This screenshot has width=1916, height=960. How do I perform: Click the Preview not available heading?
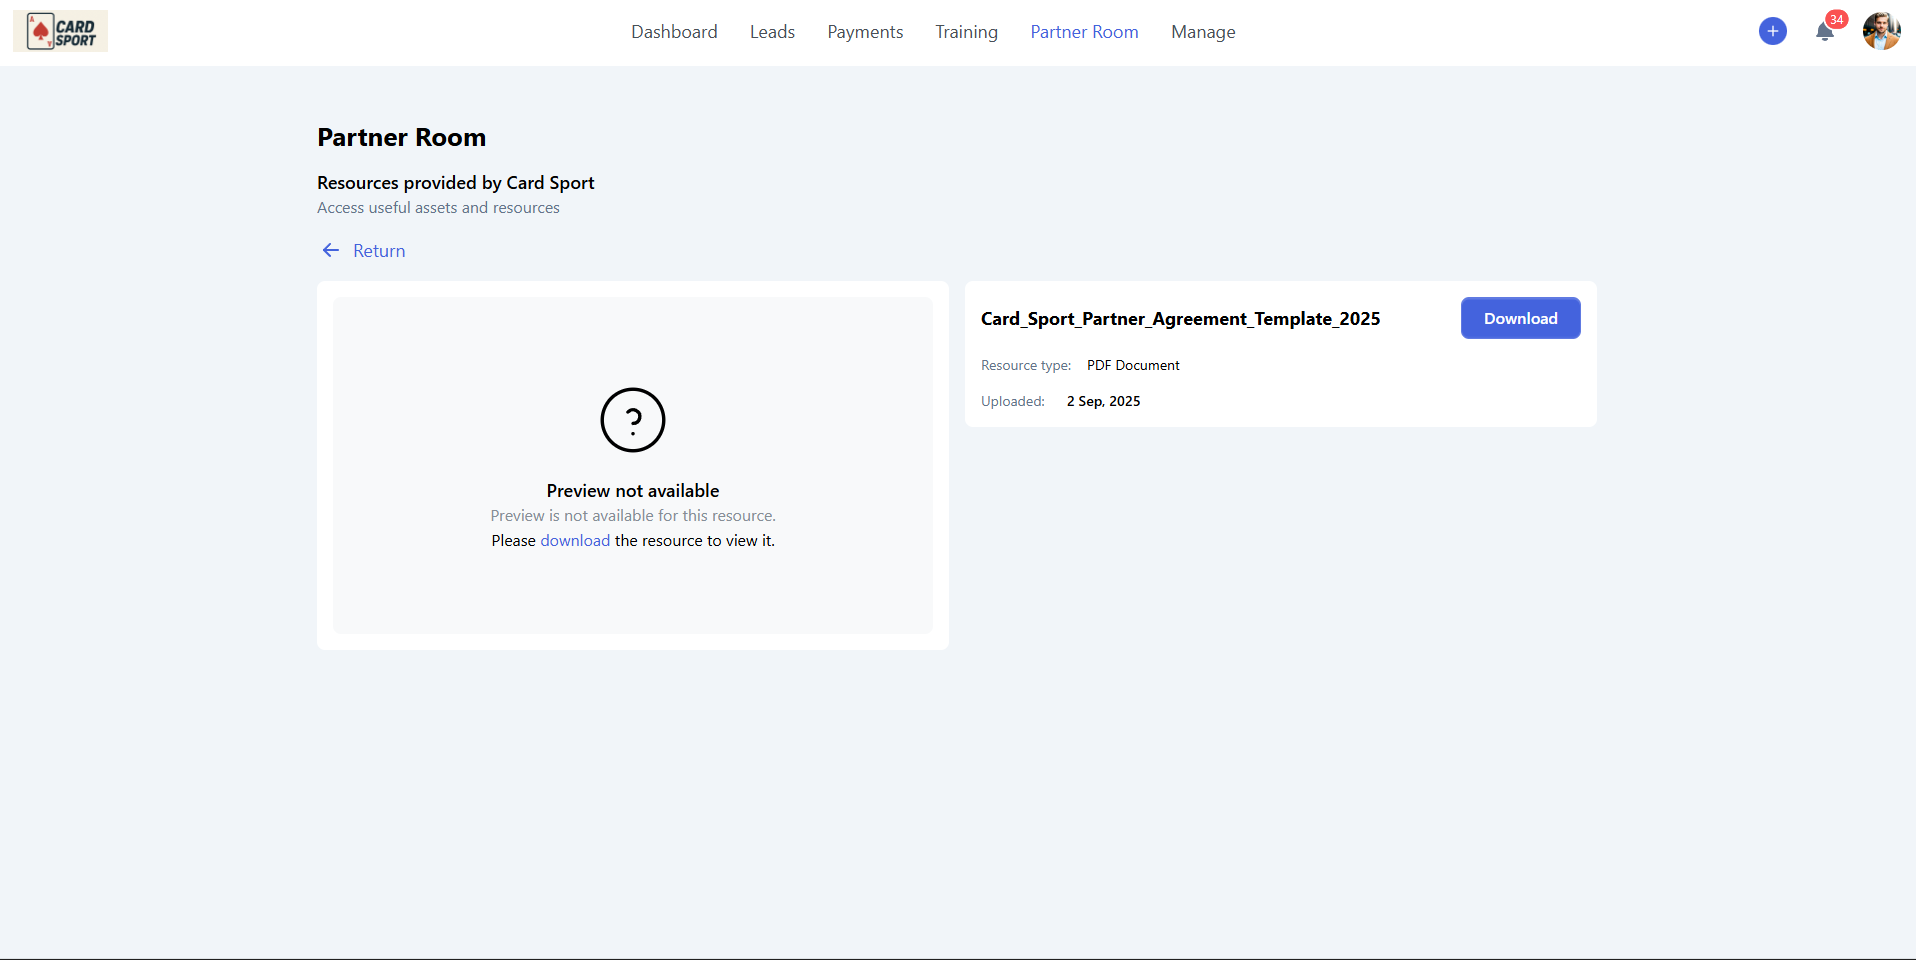tap(632, 491)
